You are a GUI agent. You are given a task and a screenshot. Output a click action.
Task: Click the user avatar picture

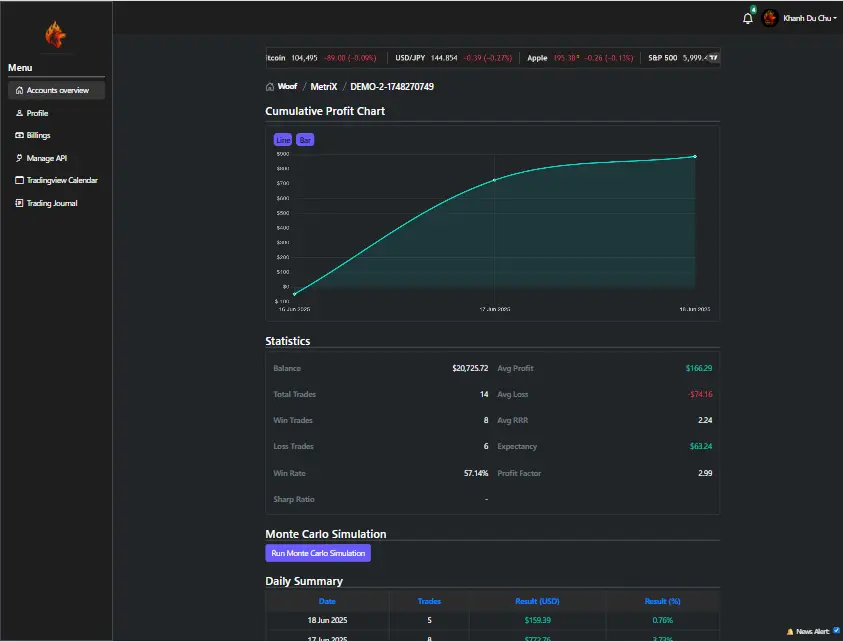[x=770, y=18]
